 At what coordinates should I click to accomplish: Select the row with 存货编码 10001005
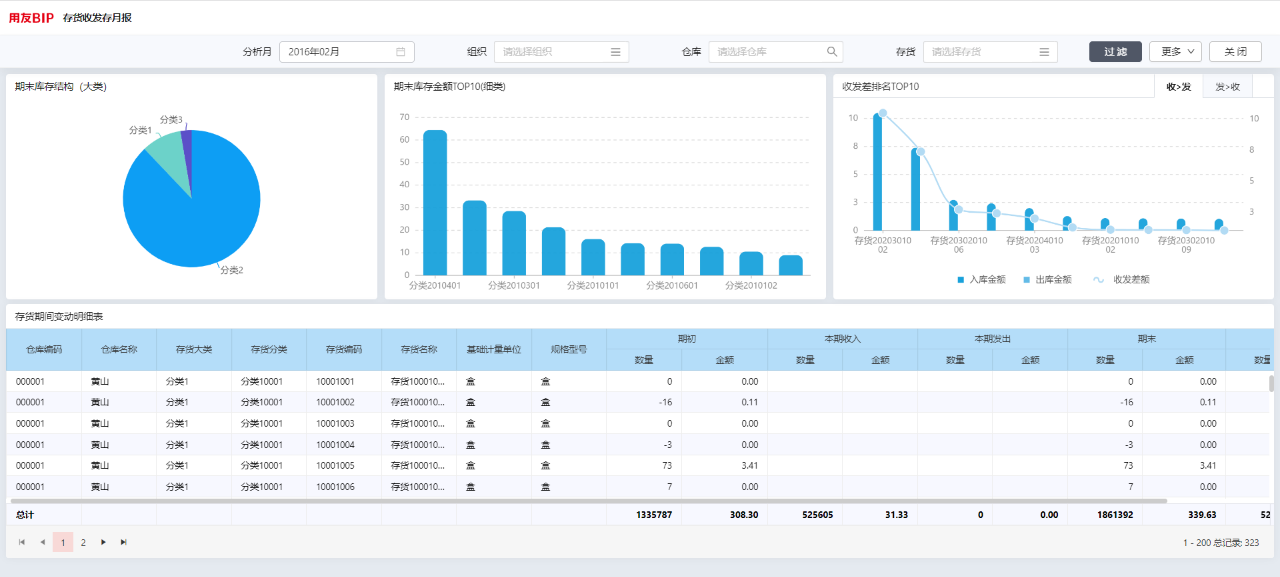click(x=637, y=465)
